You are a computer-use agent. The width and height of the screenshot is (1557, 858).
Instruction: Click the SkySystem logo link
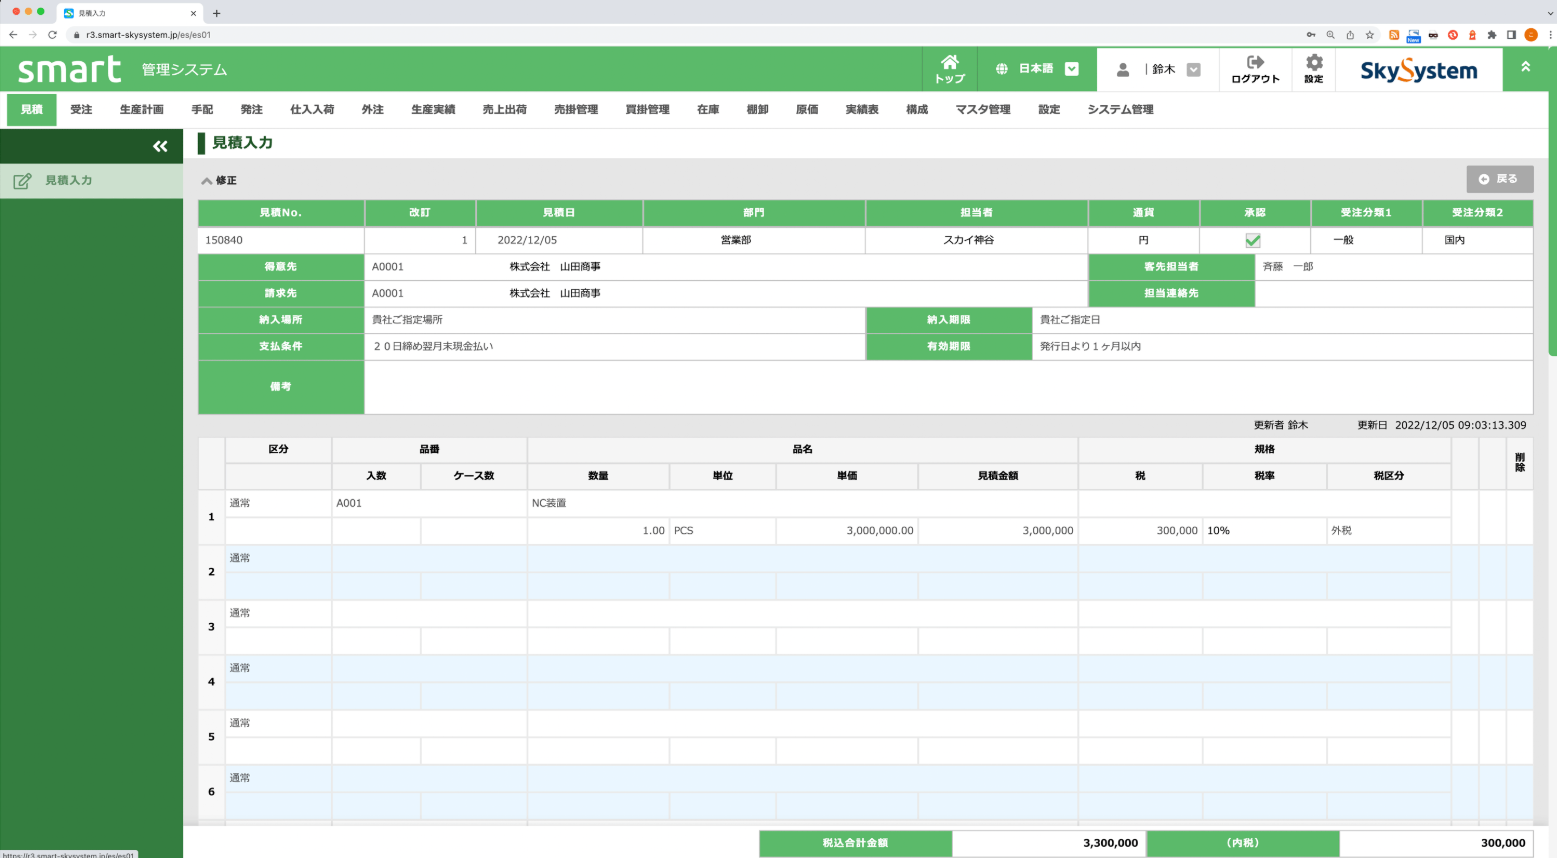(x=1418, y=71)
